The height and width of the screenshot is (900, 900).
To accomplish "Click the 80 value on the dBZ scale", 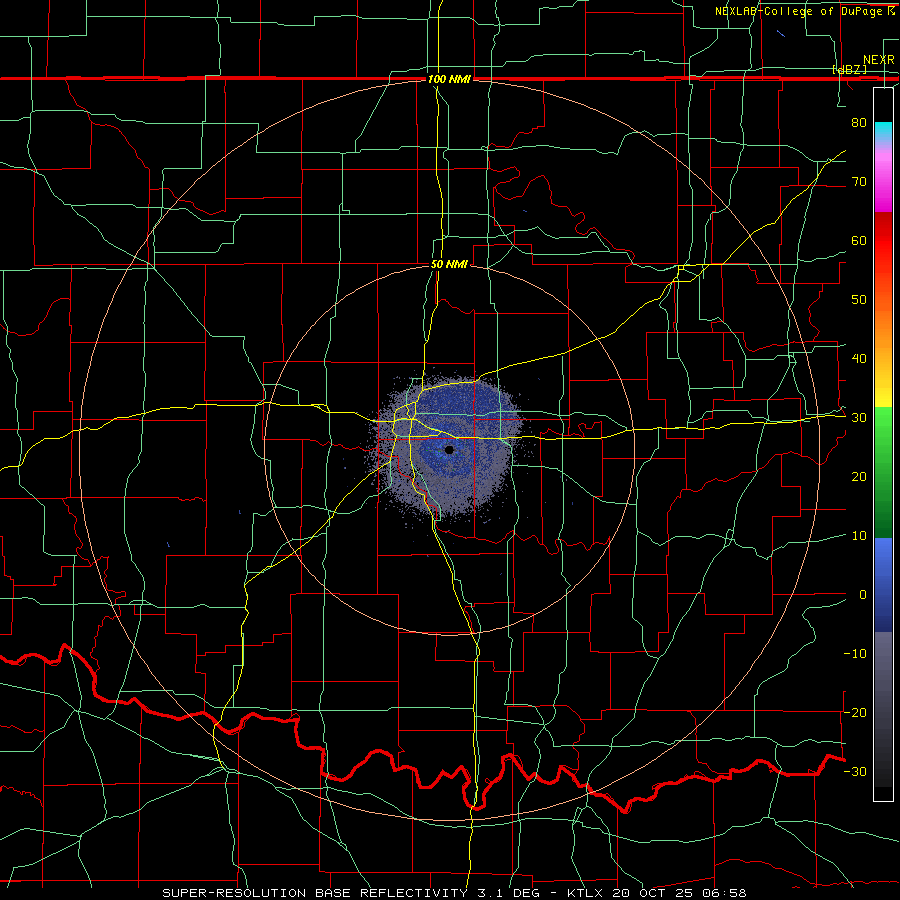I will point(859,123).
